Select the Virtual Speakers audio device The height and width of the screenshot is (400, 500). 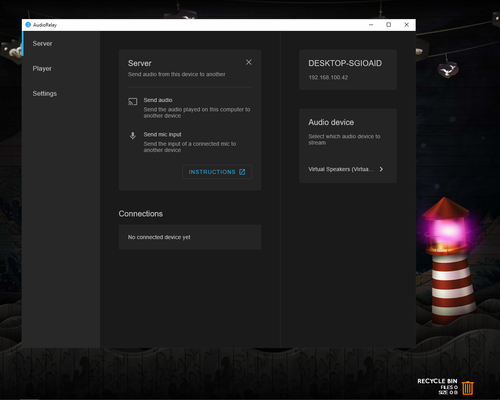point(346,169)
